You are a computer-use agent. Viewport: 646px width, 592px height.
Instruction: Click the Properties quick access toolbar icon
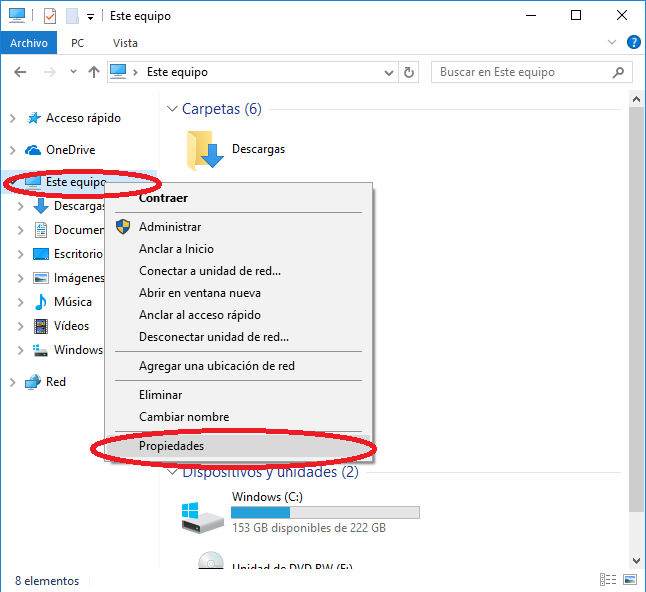point(50,16)
